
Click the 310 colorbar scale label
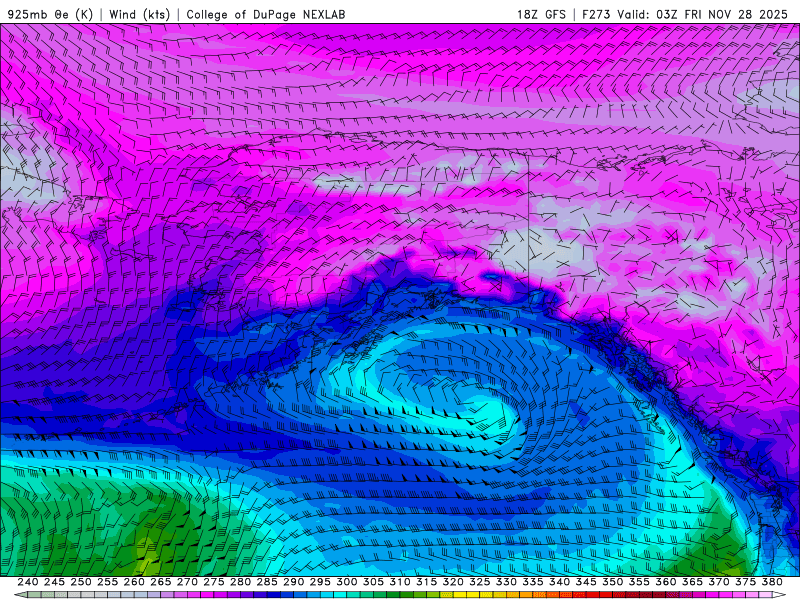click(x=399, y=582)
